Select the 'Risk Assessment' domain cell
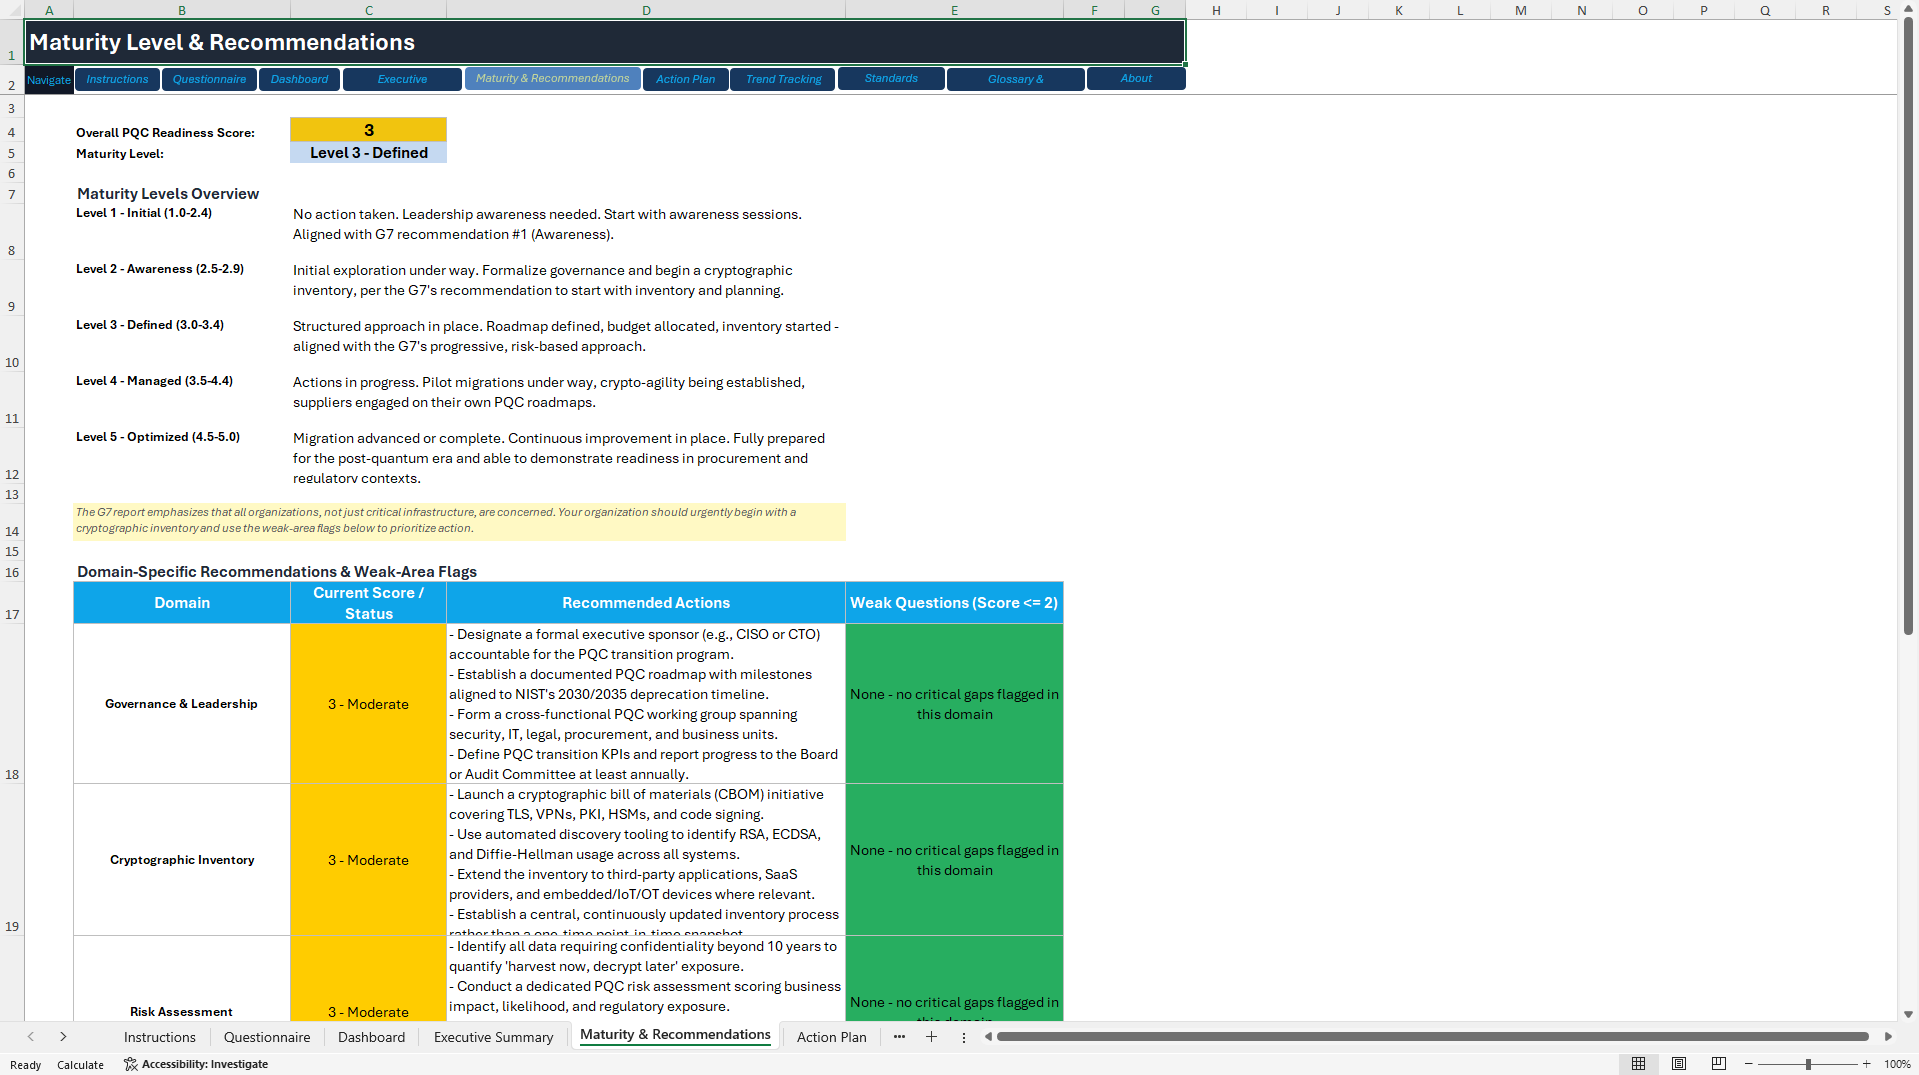Viewport: 1919px width, 1075px height. (182, 979)
